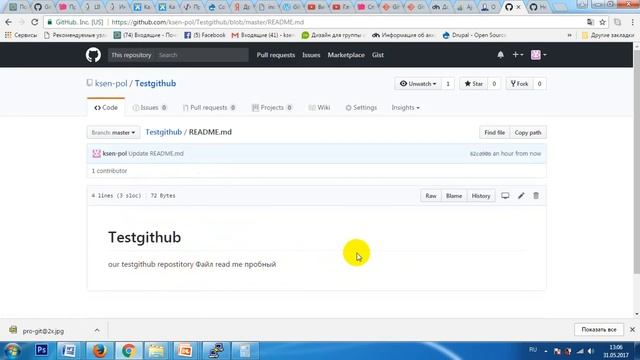Reload the page
640x360 pixels.
35,22
